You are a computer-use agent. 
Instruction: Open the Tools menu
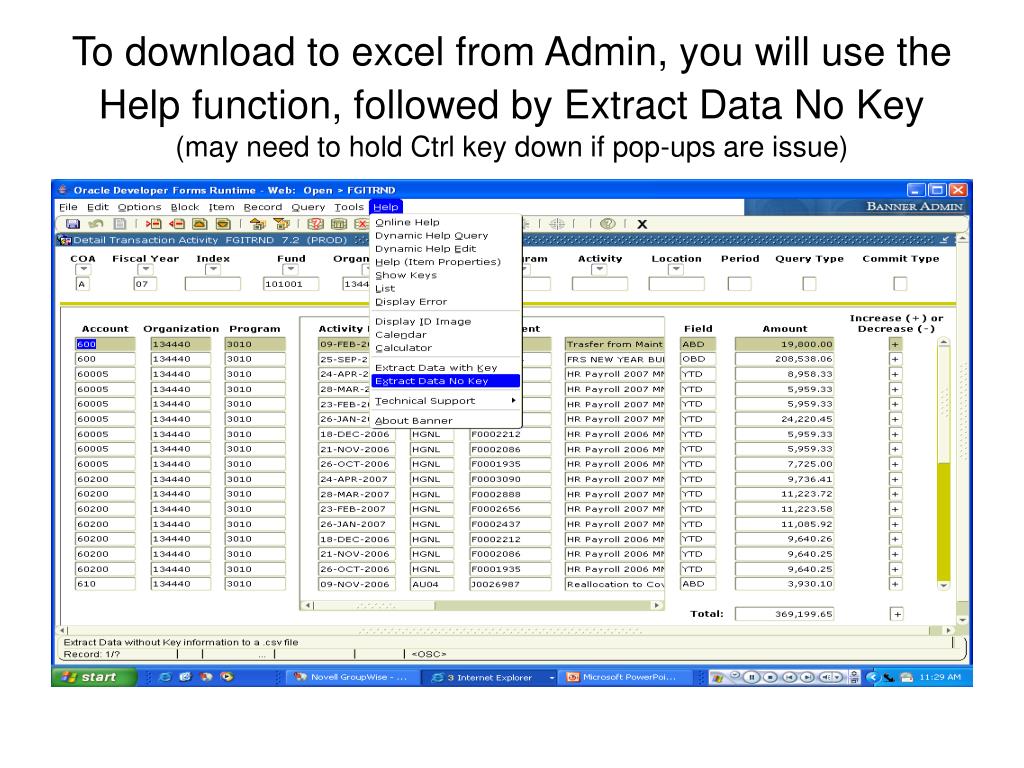[x=349, y=207]
